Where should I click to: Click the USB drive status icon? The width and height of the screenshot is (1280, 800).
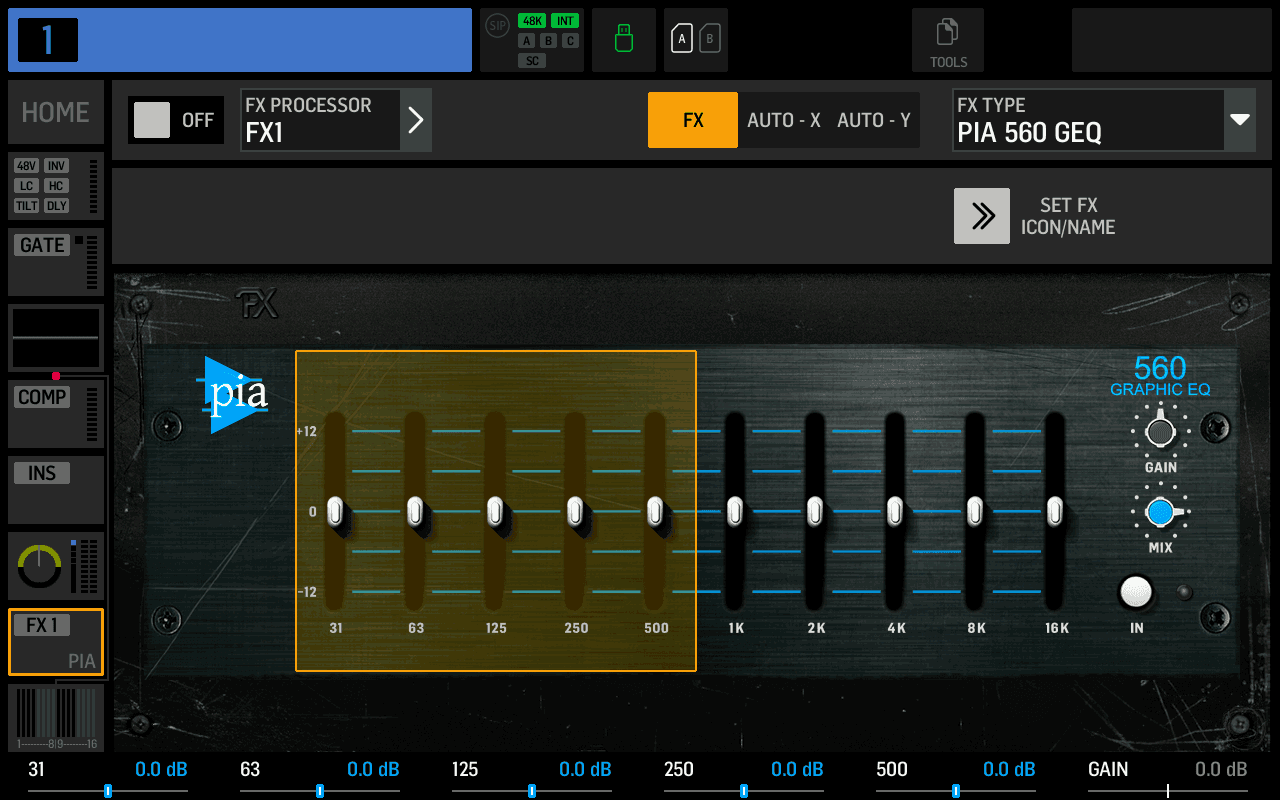[624, 40]
